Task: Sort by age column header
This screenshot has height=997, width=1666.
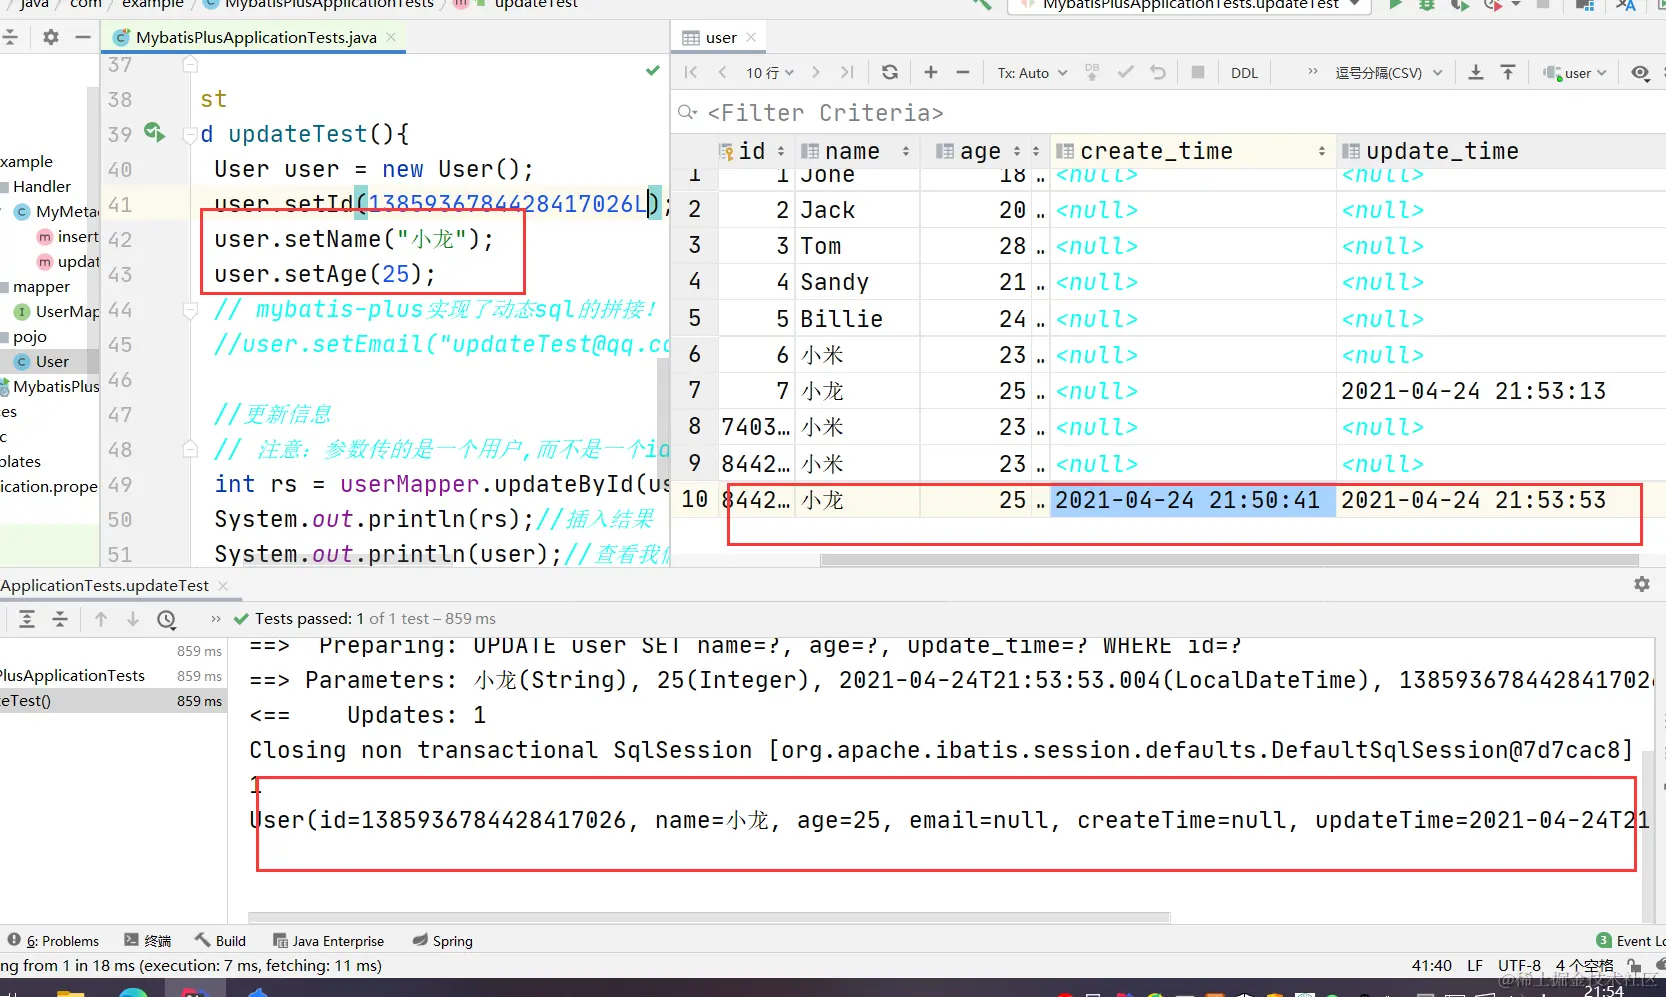Action: (x=980, y=151)
